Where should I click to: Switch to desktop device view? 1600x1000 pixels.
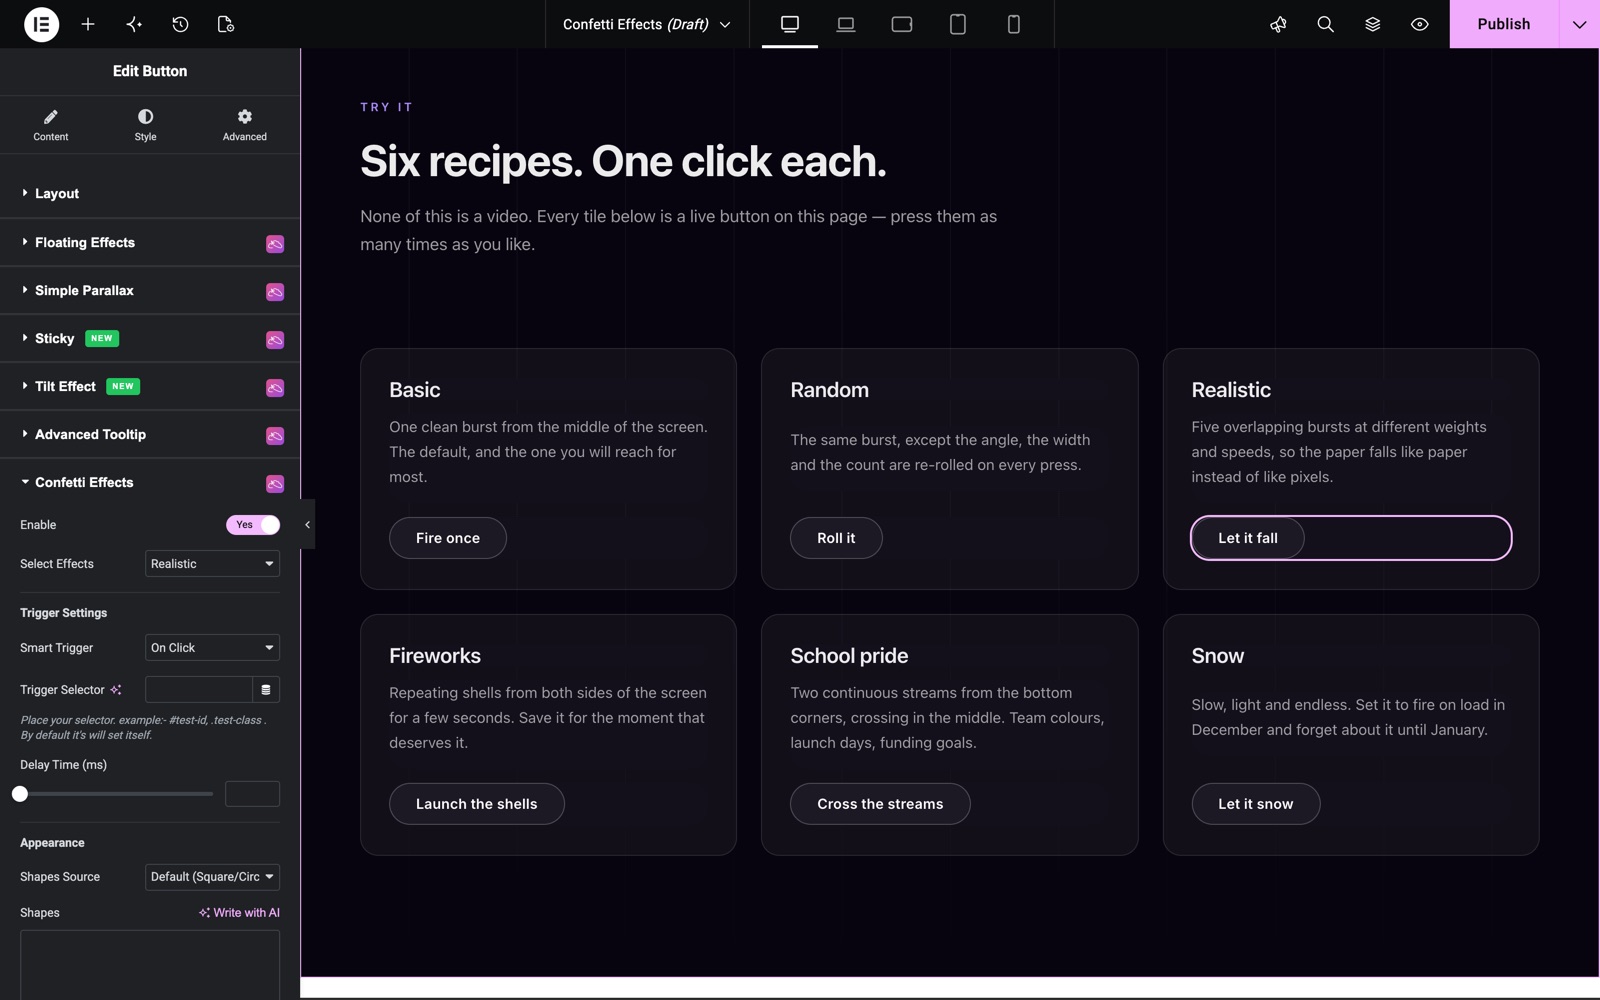(790, 24)
